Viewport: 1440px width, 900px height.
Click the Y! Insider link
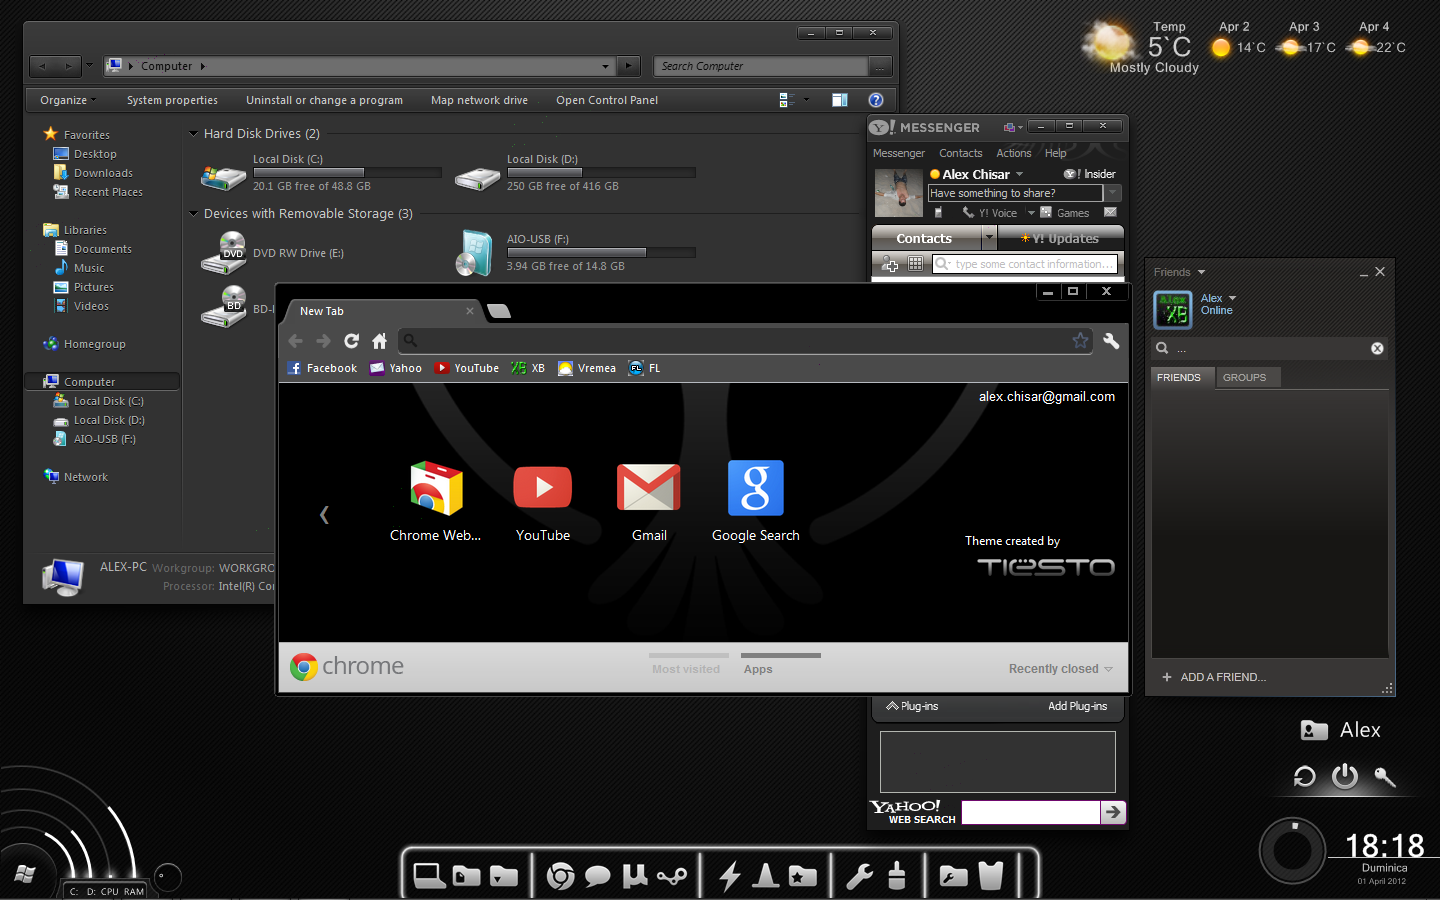1089,174
